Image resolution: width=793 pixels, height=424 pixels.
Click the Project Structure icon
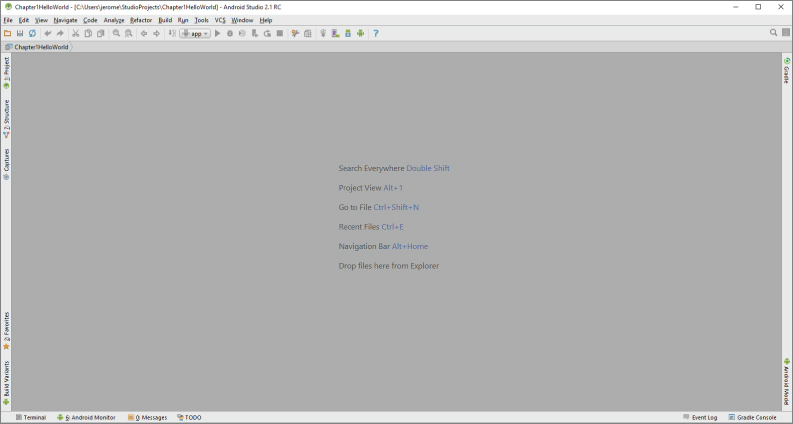[x=307, y=33]
